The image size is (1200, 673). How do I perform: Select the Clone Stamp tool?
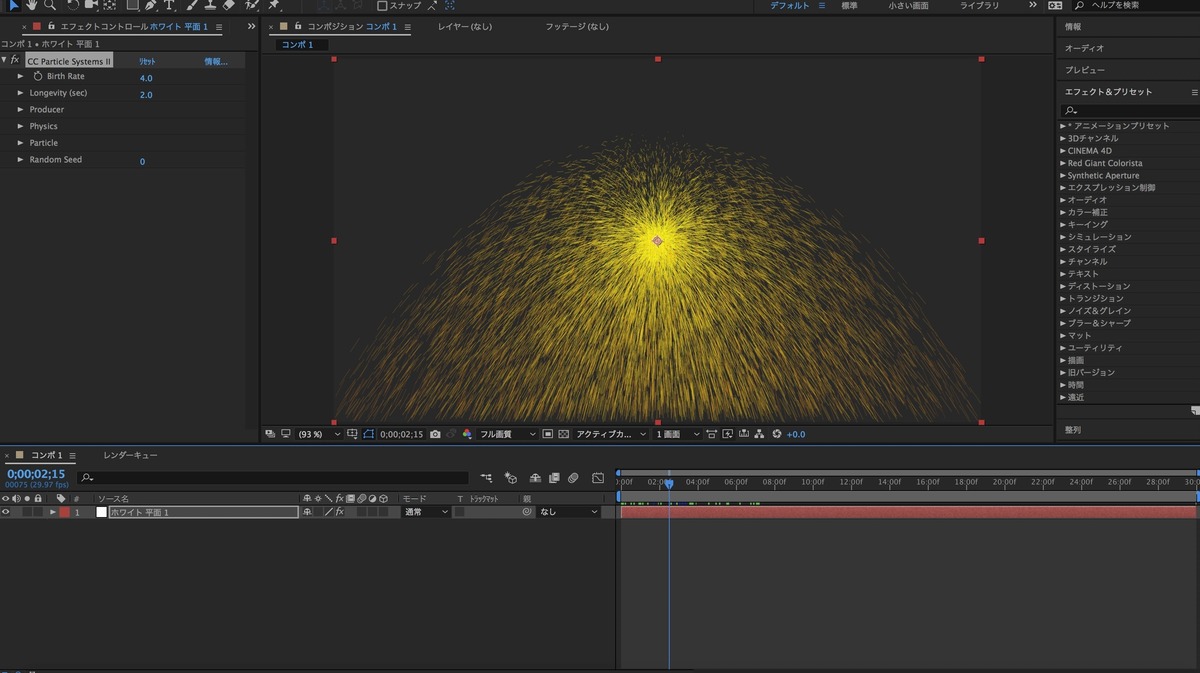coord(210,5)
